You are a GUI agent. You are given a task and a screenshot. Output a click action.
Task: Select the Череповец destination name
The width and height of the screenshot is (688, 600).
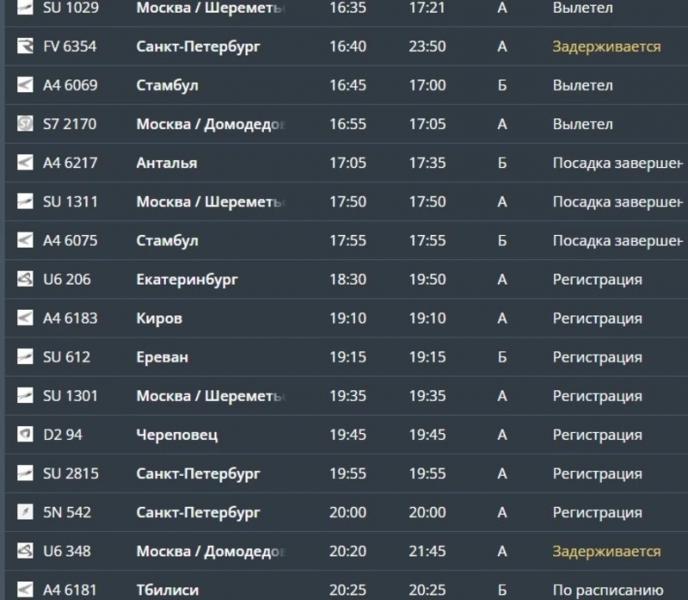(177, 435)
